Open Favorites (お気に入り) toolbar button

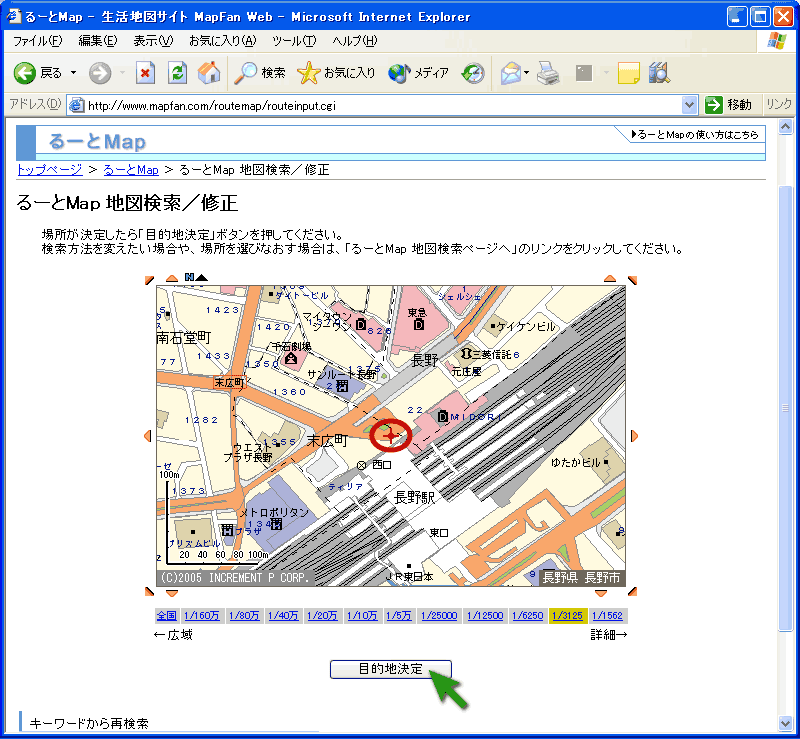(x=336, y=73)
